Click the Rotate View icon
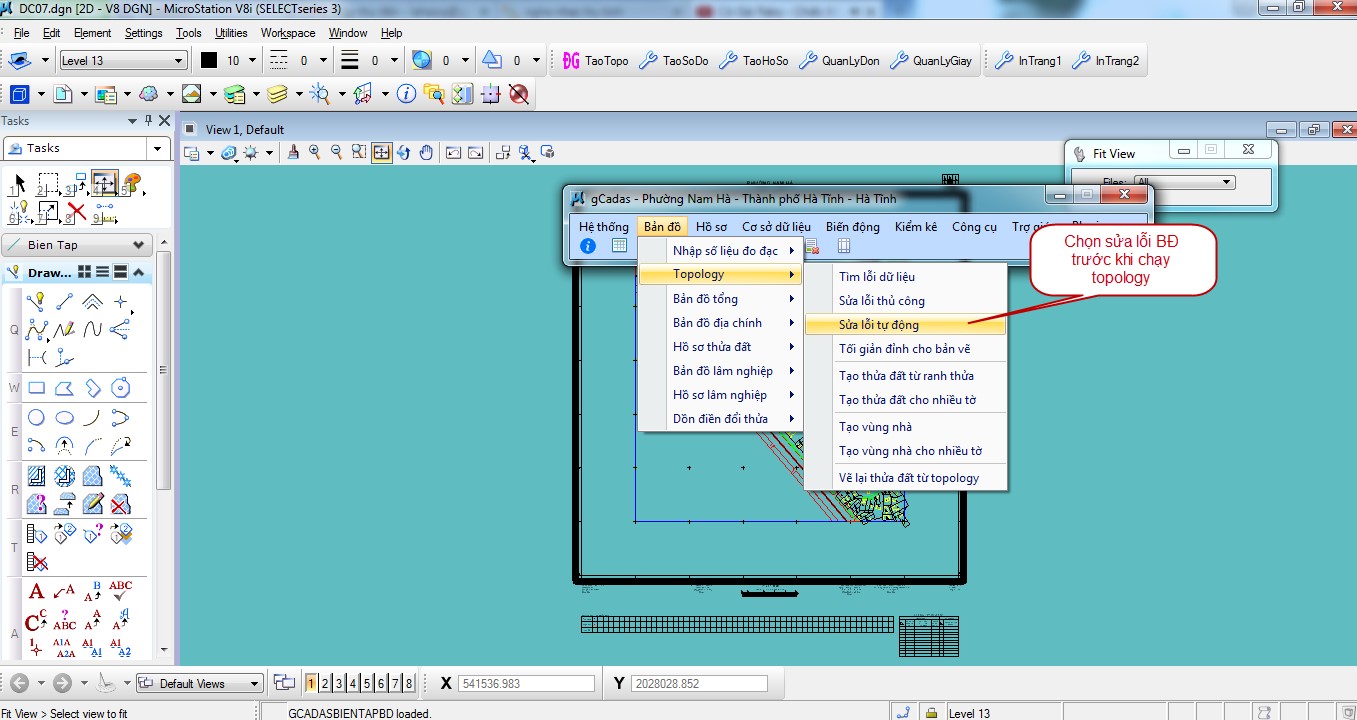 [404, 153]
